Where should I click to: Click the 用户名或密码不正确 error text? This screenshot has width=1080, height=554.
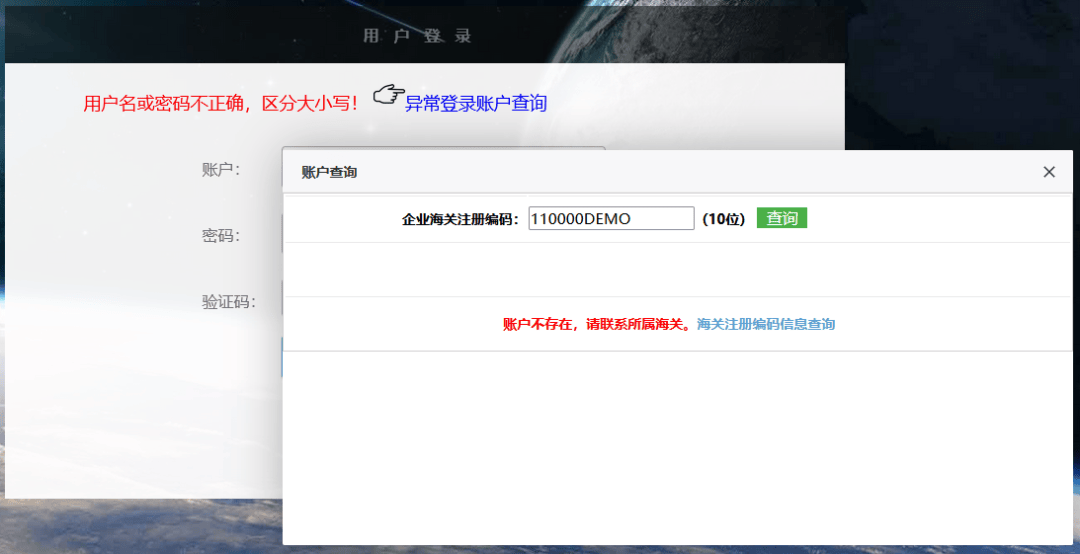(220, 103)
